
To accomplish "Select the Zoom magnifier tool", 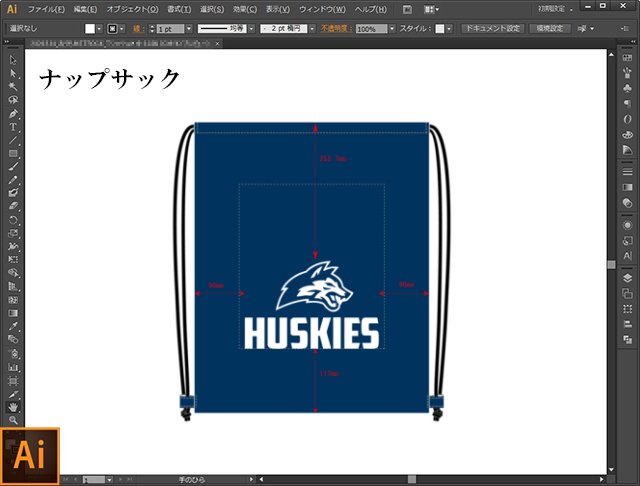I will point(13,420).
